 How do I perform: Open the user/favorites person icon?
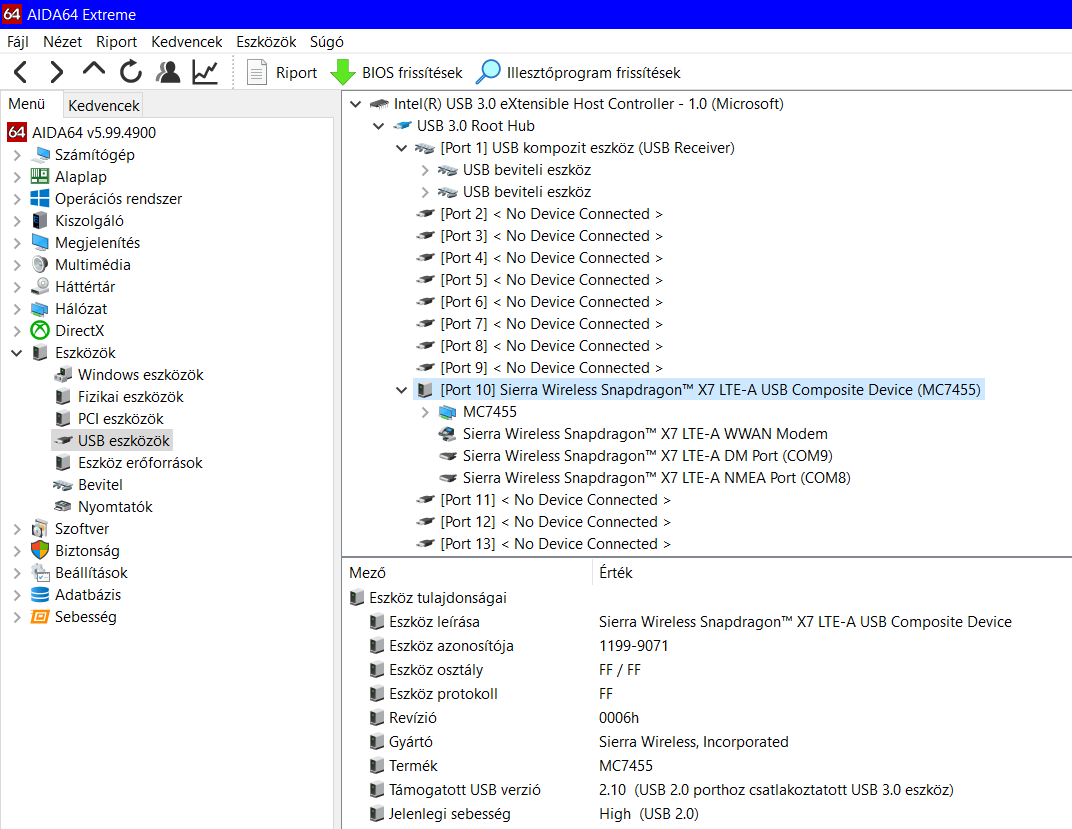[168, 72]
